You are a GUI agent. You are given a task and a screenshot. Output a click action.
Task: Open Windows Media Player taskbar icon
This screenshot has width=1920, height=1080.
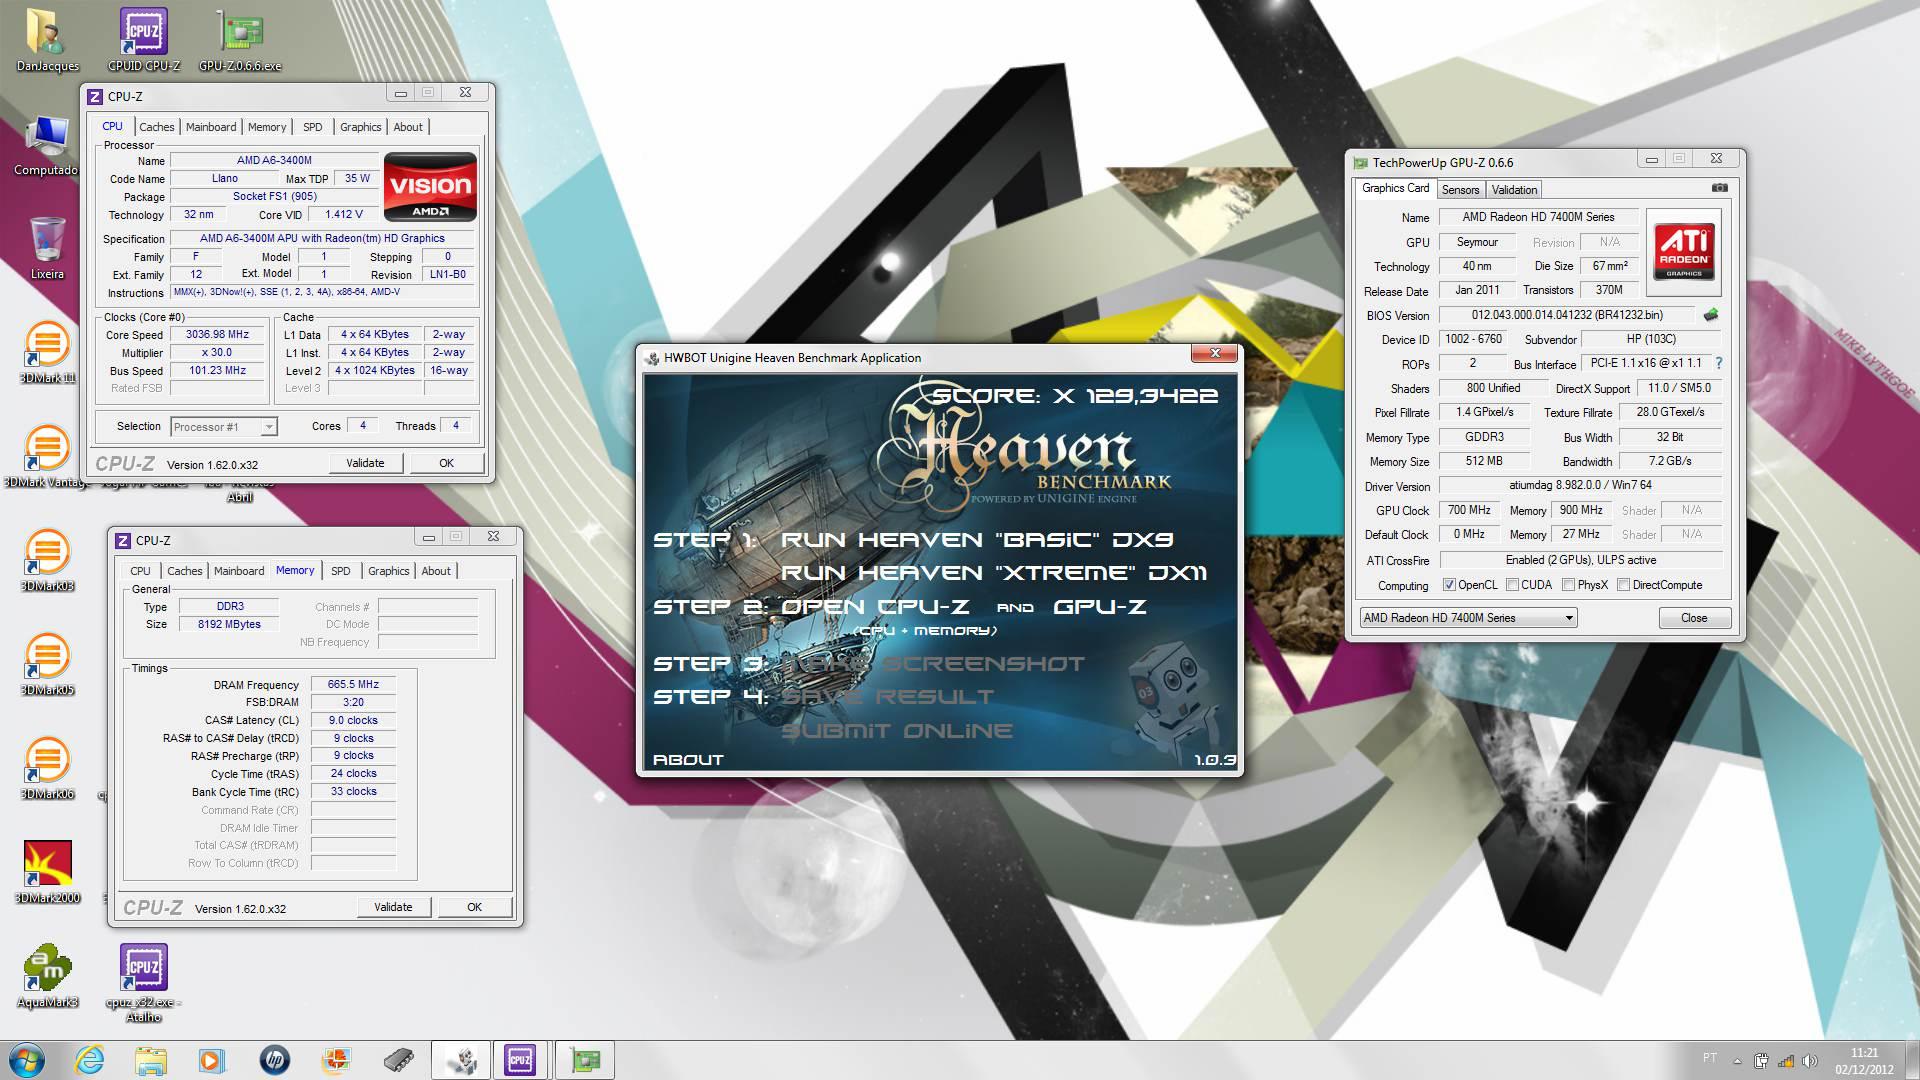click(212, 1060)
